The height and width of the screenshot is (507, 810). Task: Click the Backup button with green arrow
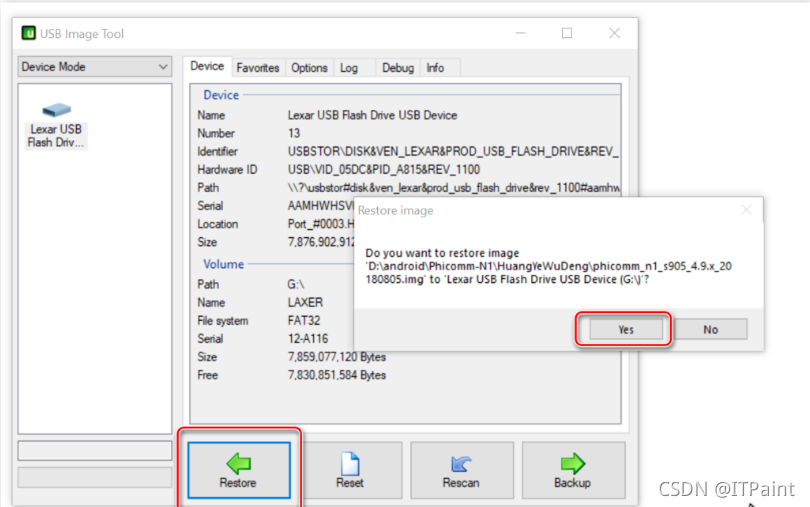click(x=573, y=470)
